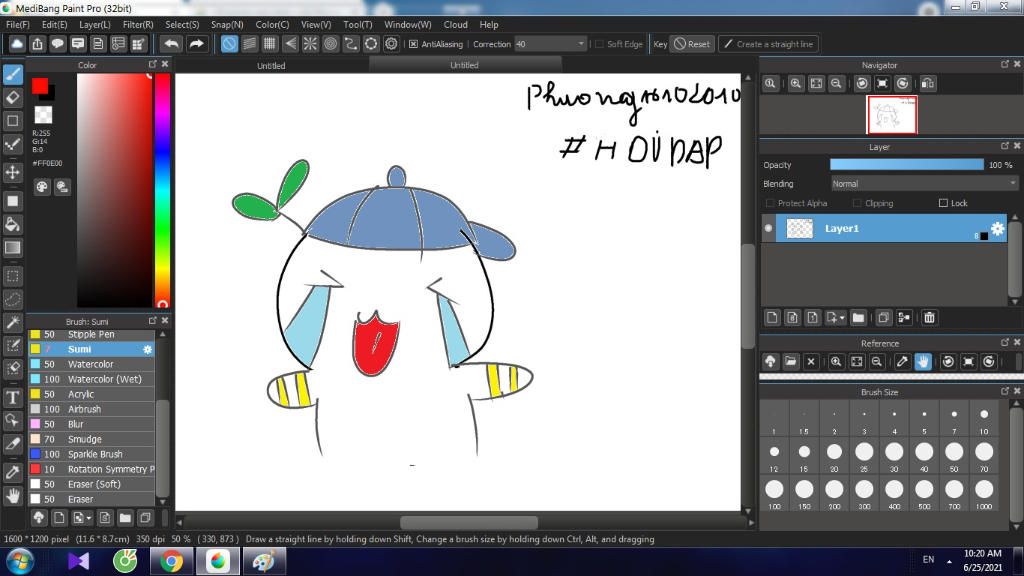Open Visual Studio from the taskbar
The height and width of the screenshot is (576, 1024).
pyautogui.click(x=78, y=561)
